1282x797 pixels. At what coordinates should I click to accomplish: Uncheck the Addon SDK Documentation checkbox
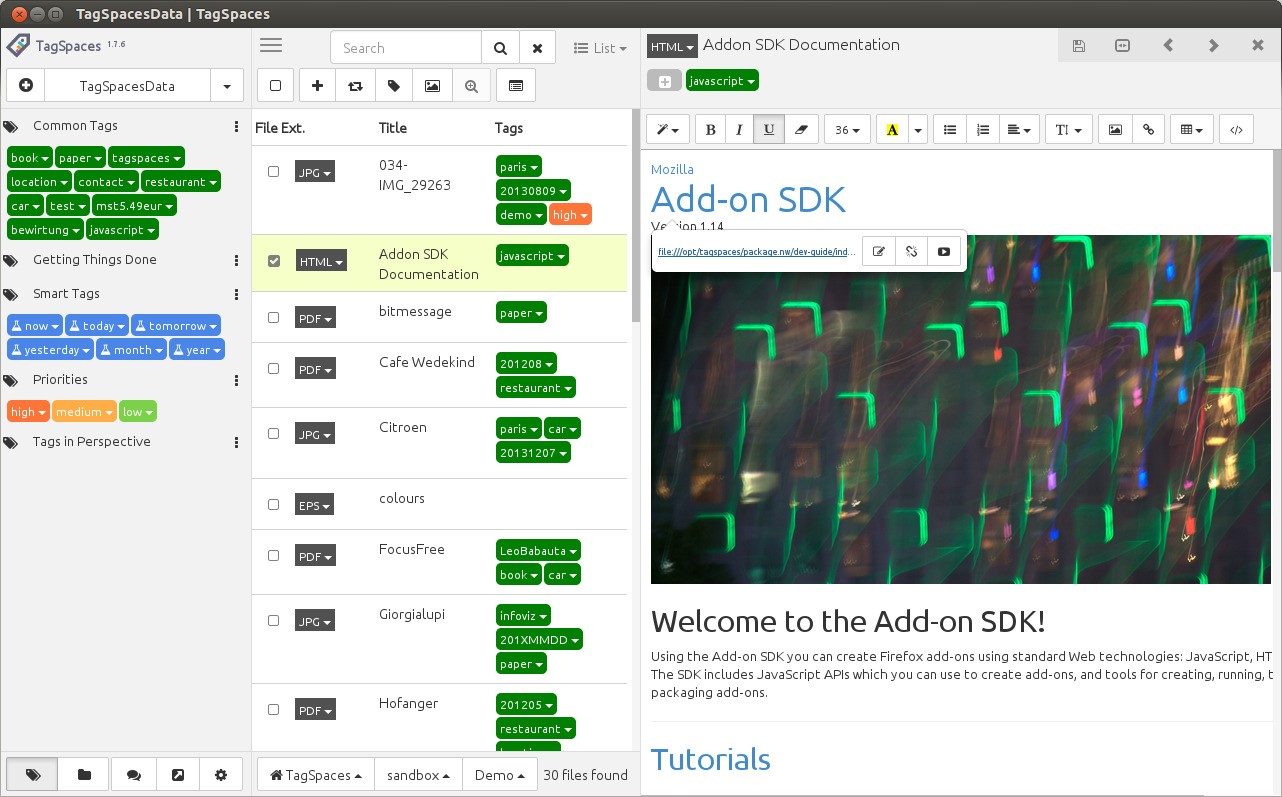coord(274,261)
